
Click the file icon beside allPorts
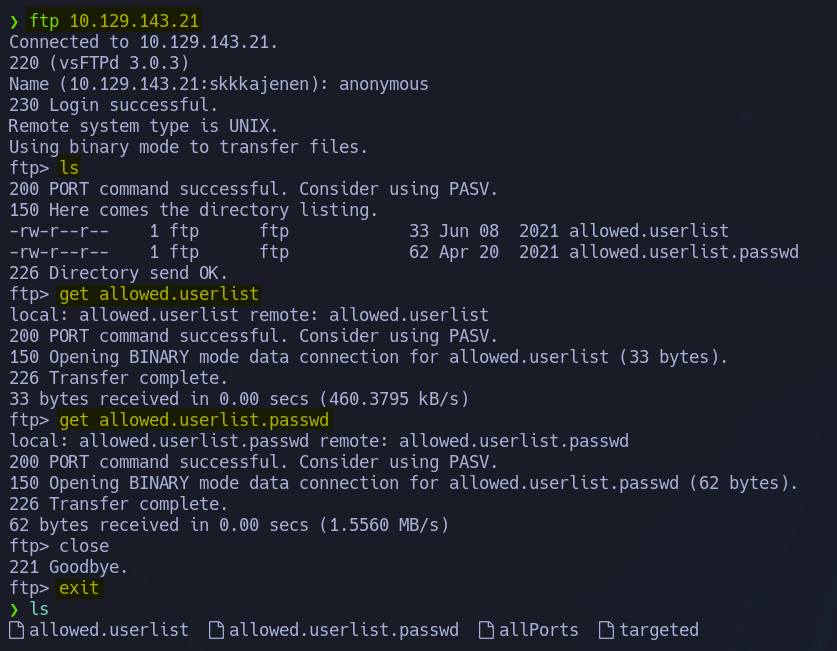pos(486,630)
